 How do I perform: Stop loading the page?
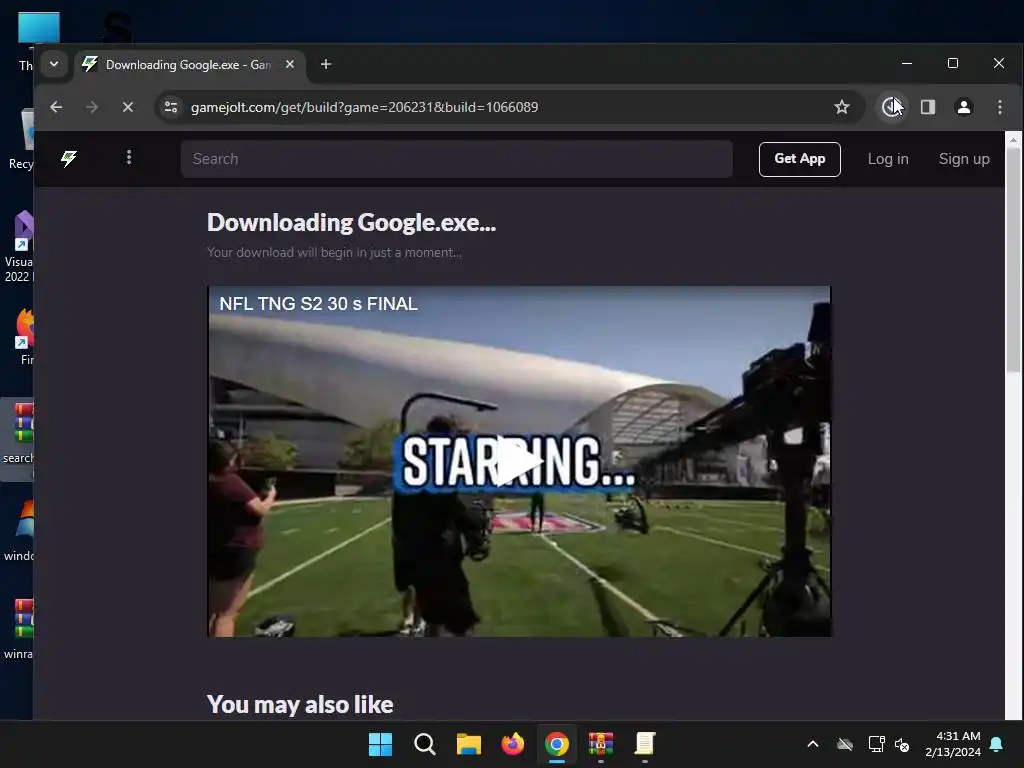pyautogui.click(x=128, y=107)
